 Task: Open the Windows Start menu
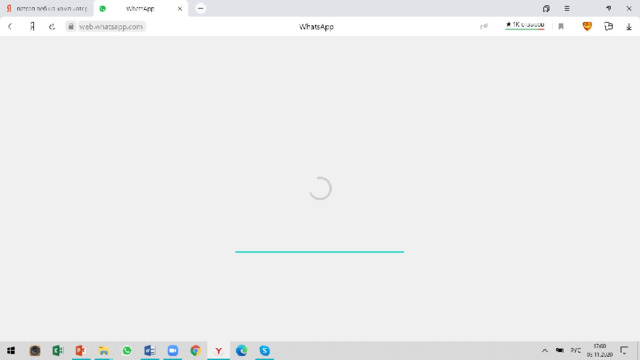(11, 351)
